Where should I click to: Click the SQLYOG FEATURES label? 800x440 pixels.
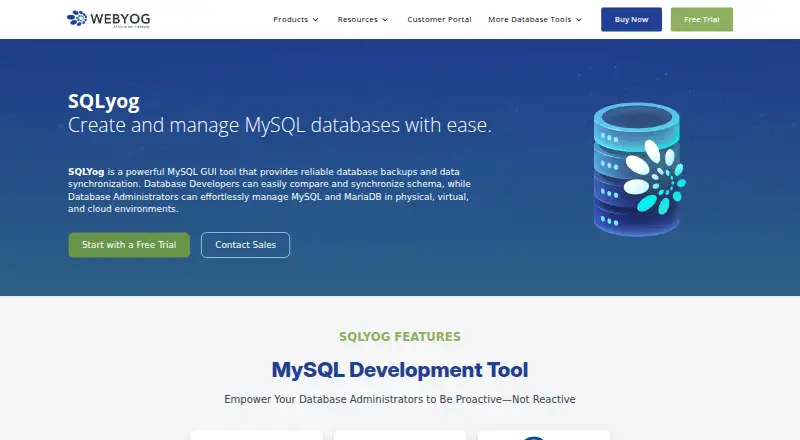400,336
